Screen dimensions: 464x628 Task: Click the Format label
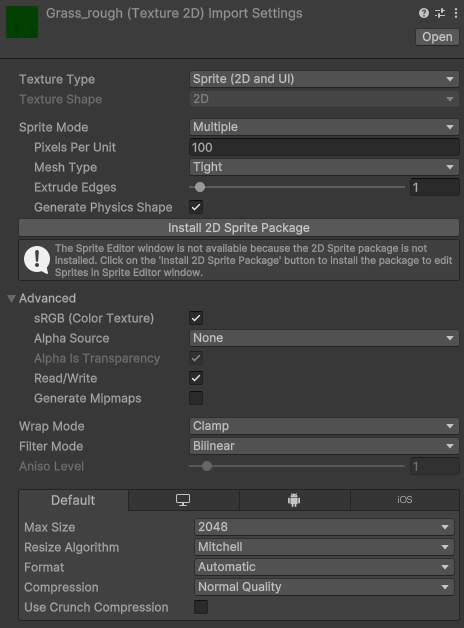[44, 567]
